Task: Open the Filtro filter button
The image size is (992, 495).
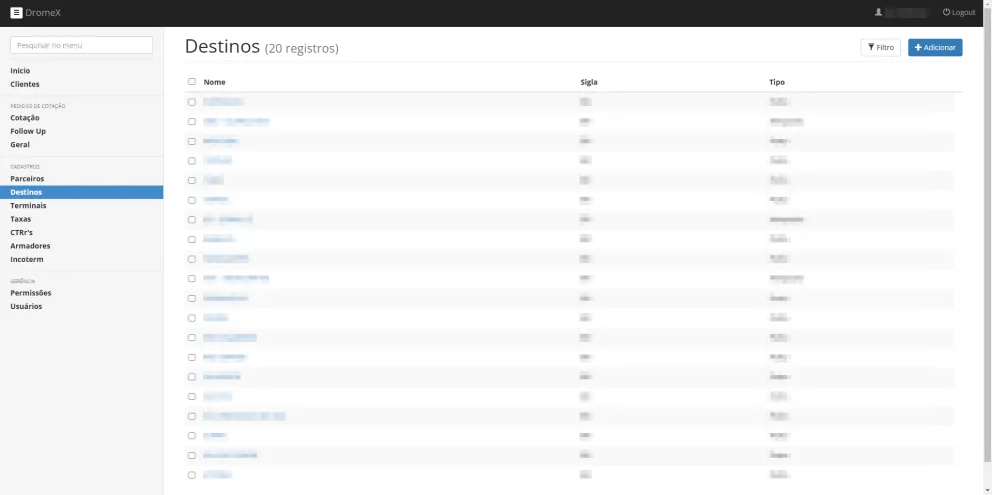Action: [880, 48]
